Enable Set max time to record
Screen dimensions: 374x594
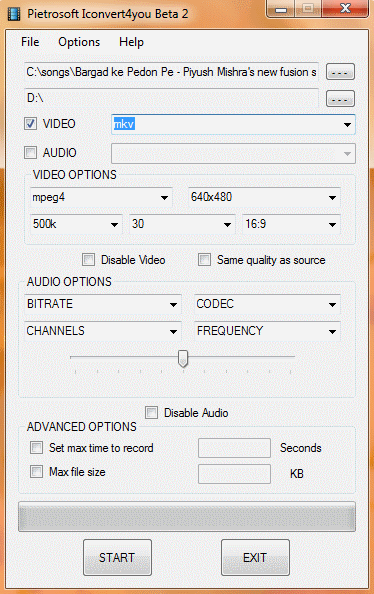coord(36,448)
